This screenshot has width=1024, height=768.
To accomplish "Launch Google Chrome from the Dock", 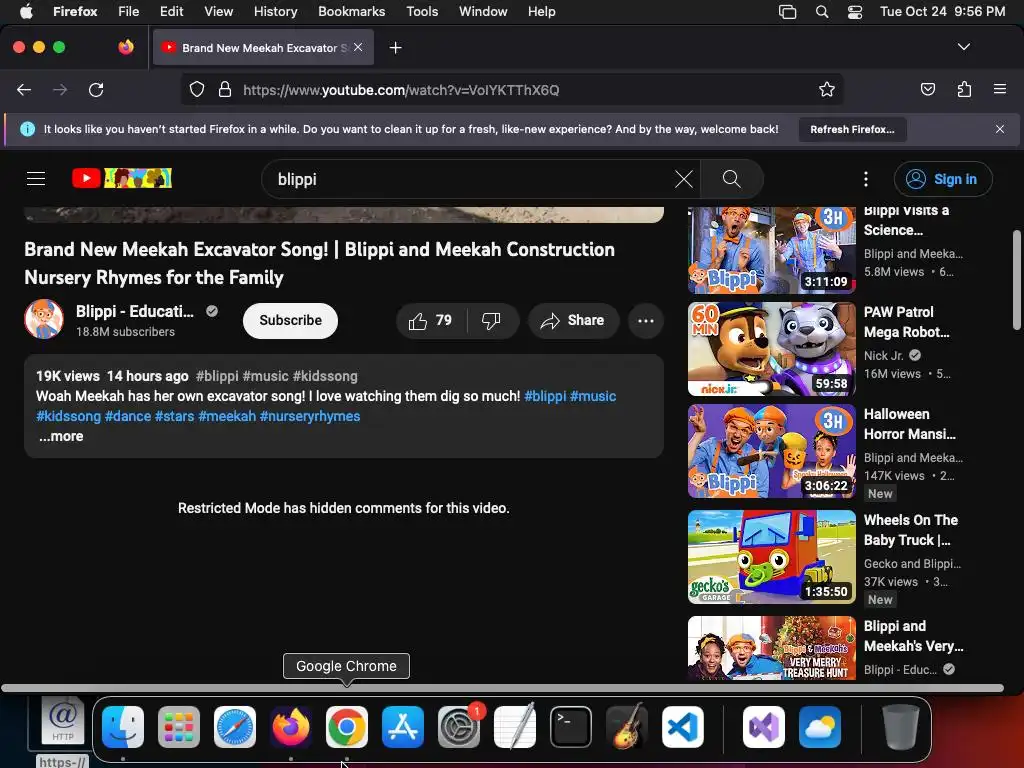I will (346, 727).
